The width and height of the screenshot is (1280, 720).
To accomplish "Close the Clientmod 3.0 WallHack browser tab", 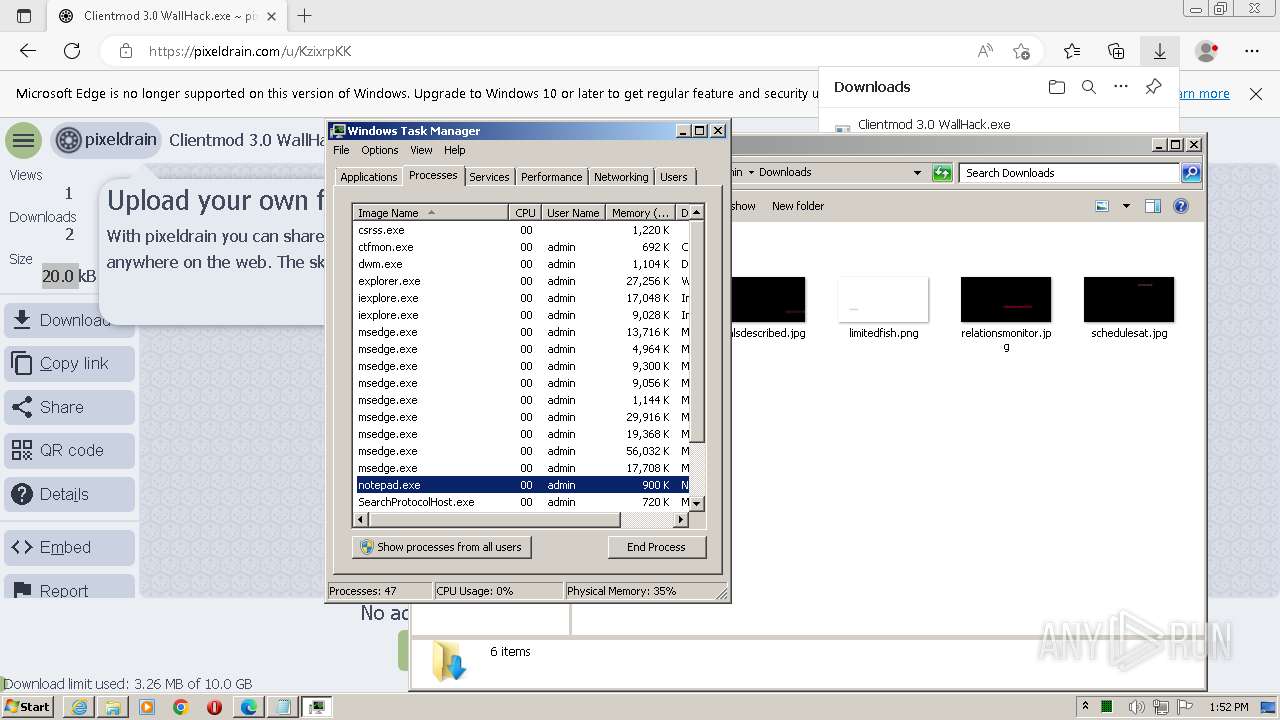I will pos(271,16).
